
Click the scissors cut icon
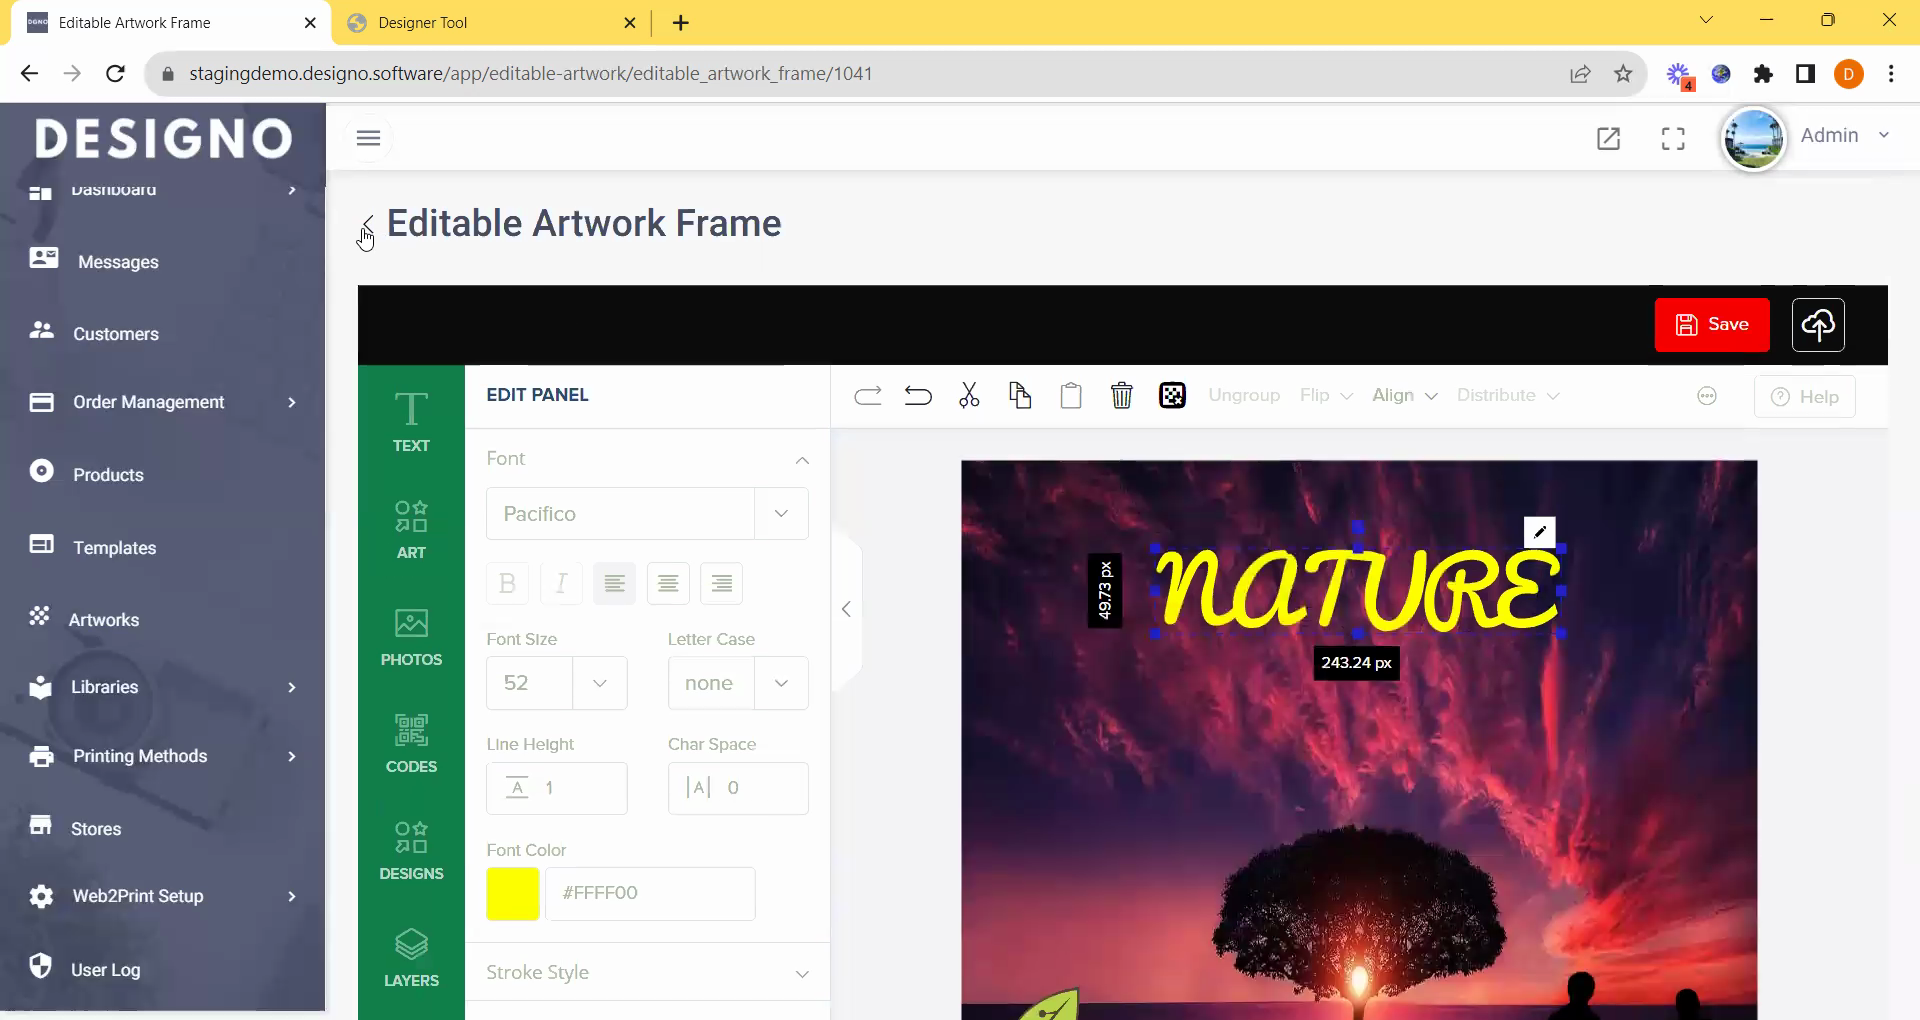(969, 396)
